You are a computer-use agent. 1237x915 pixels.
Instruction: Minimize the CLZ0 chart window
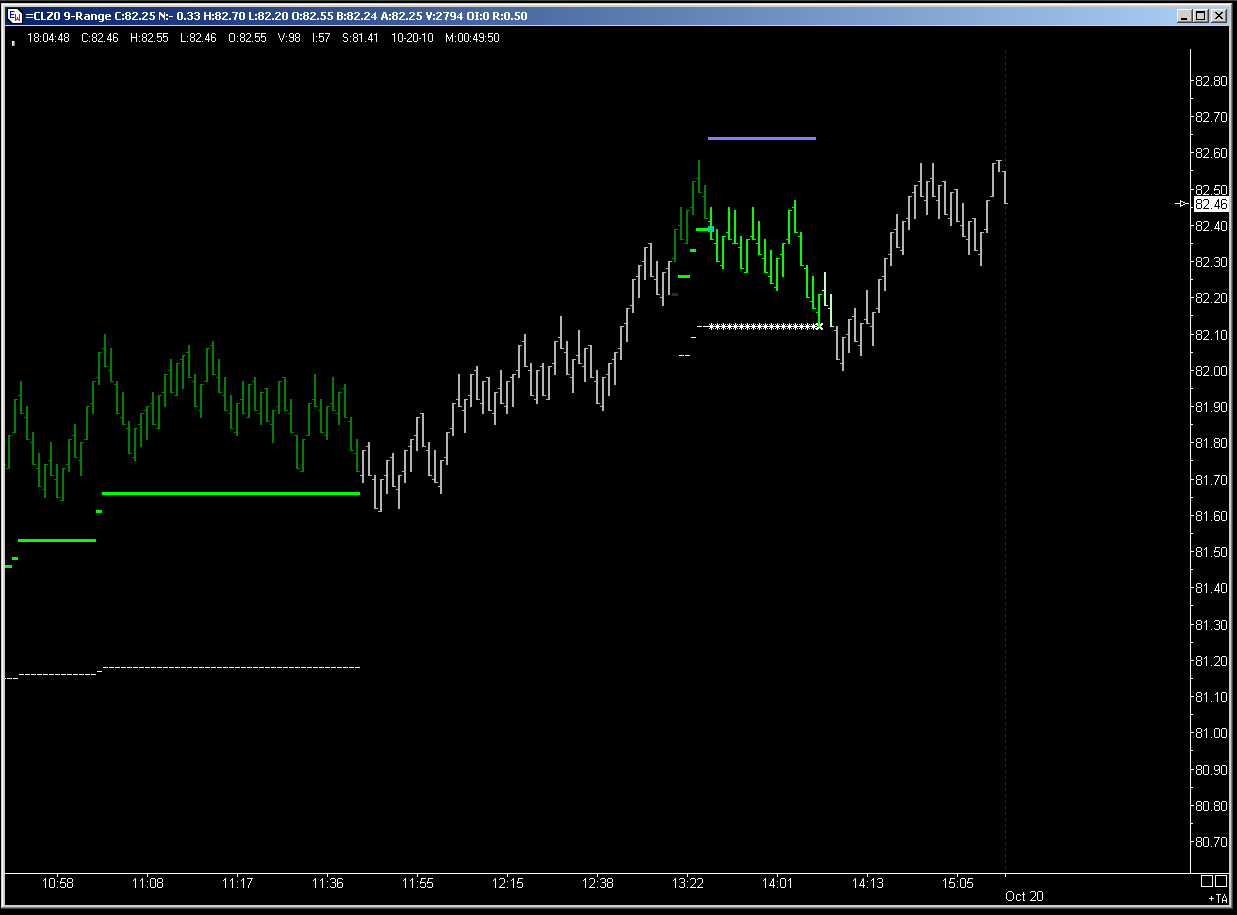[x=1185, y=15]
